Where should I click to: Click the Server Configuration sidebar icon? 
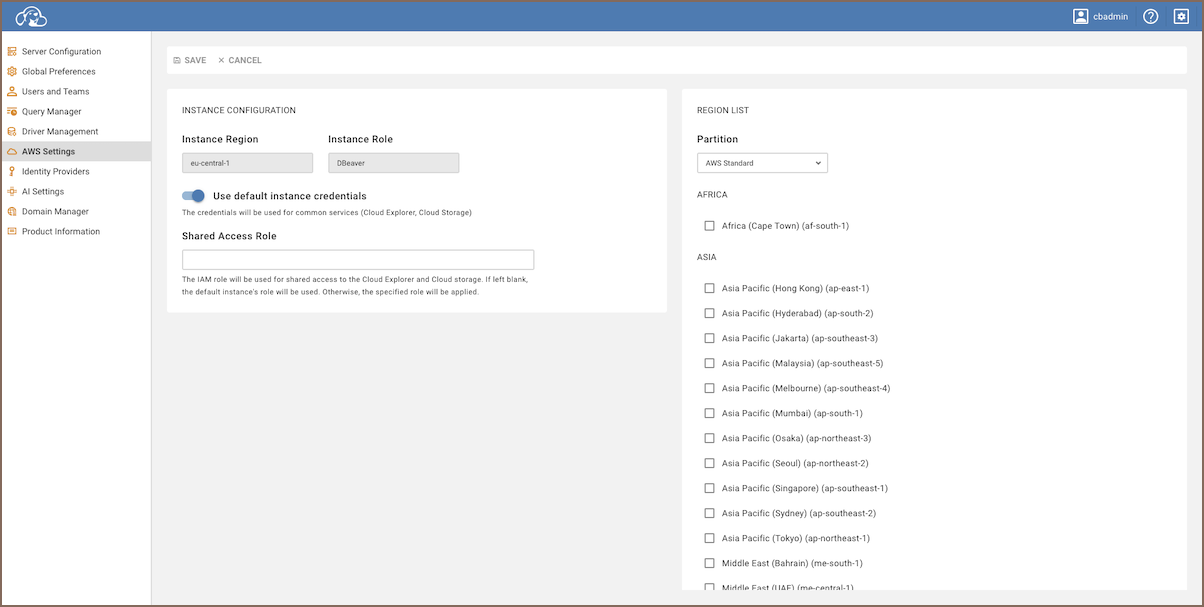click(12, 52)
